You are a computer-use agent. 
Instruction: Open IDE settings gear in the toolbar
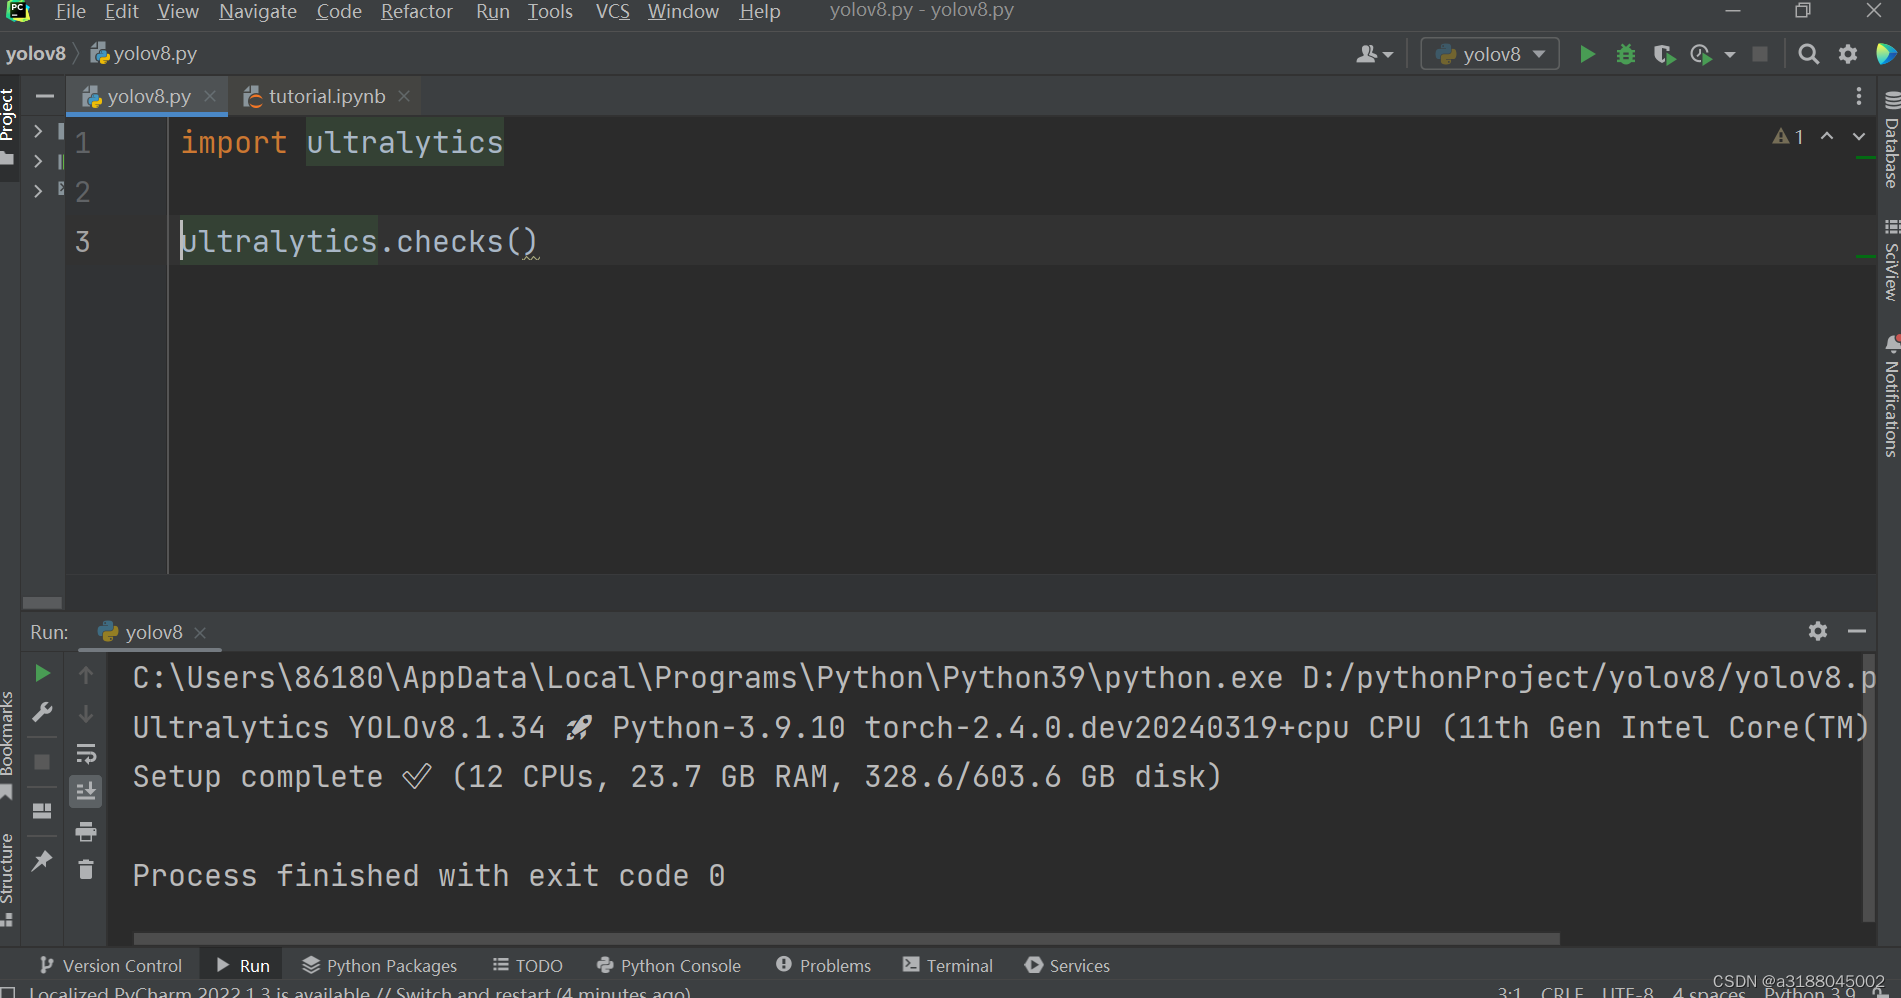pyautogui.click(x=1848, y=54)
